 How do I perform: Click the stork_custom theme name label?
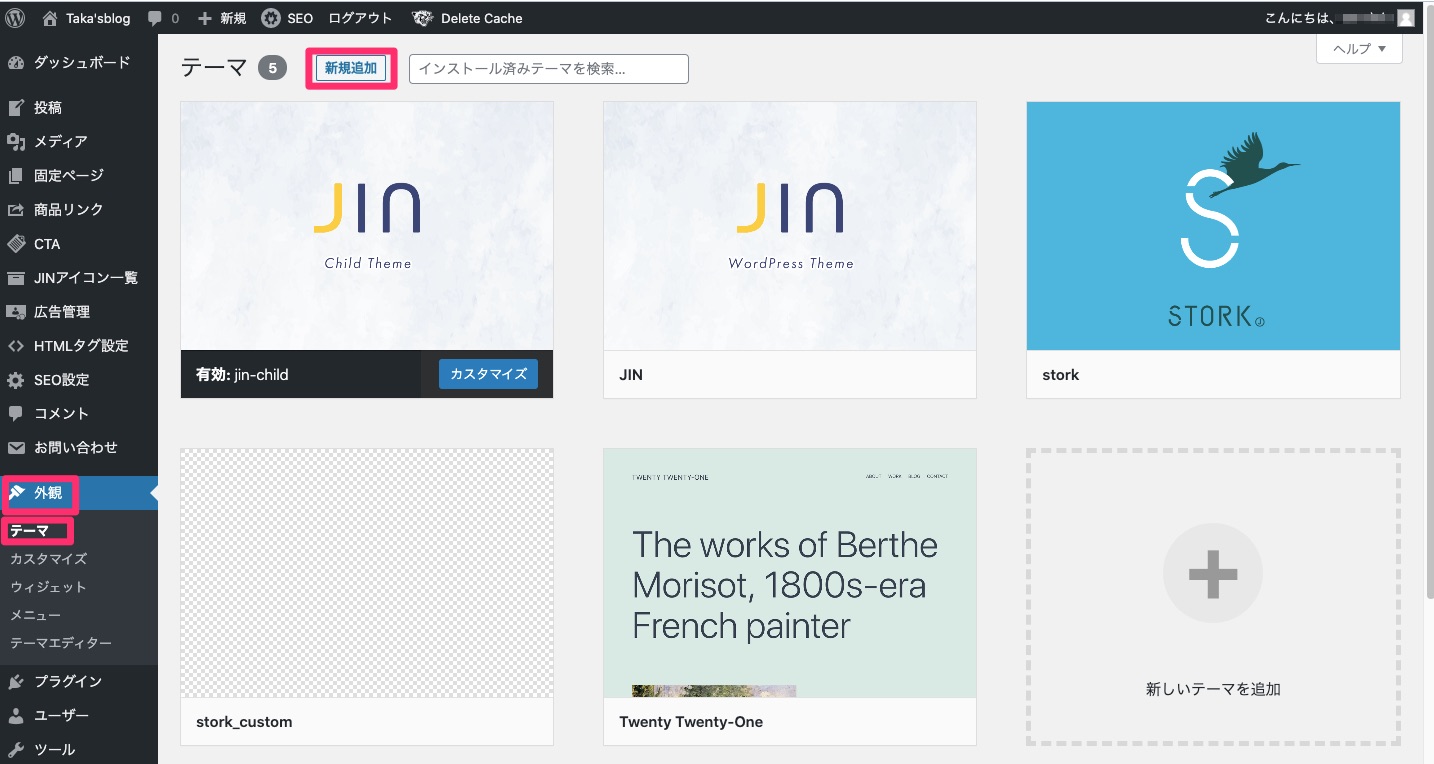[x=244, y=722]
